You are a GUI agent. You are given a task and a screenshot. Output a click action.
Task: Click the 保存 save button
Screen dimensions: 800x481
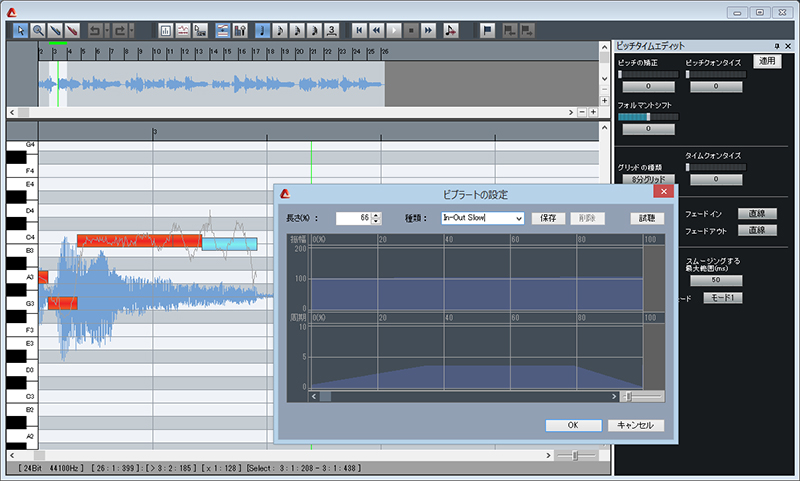pos(548,218)
